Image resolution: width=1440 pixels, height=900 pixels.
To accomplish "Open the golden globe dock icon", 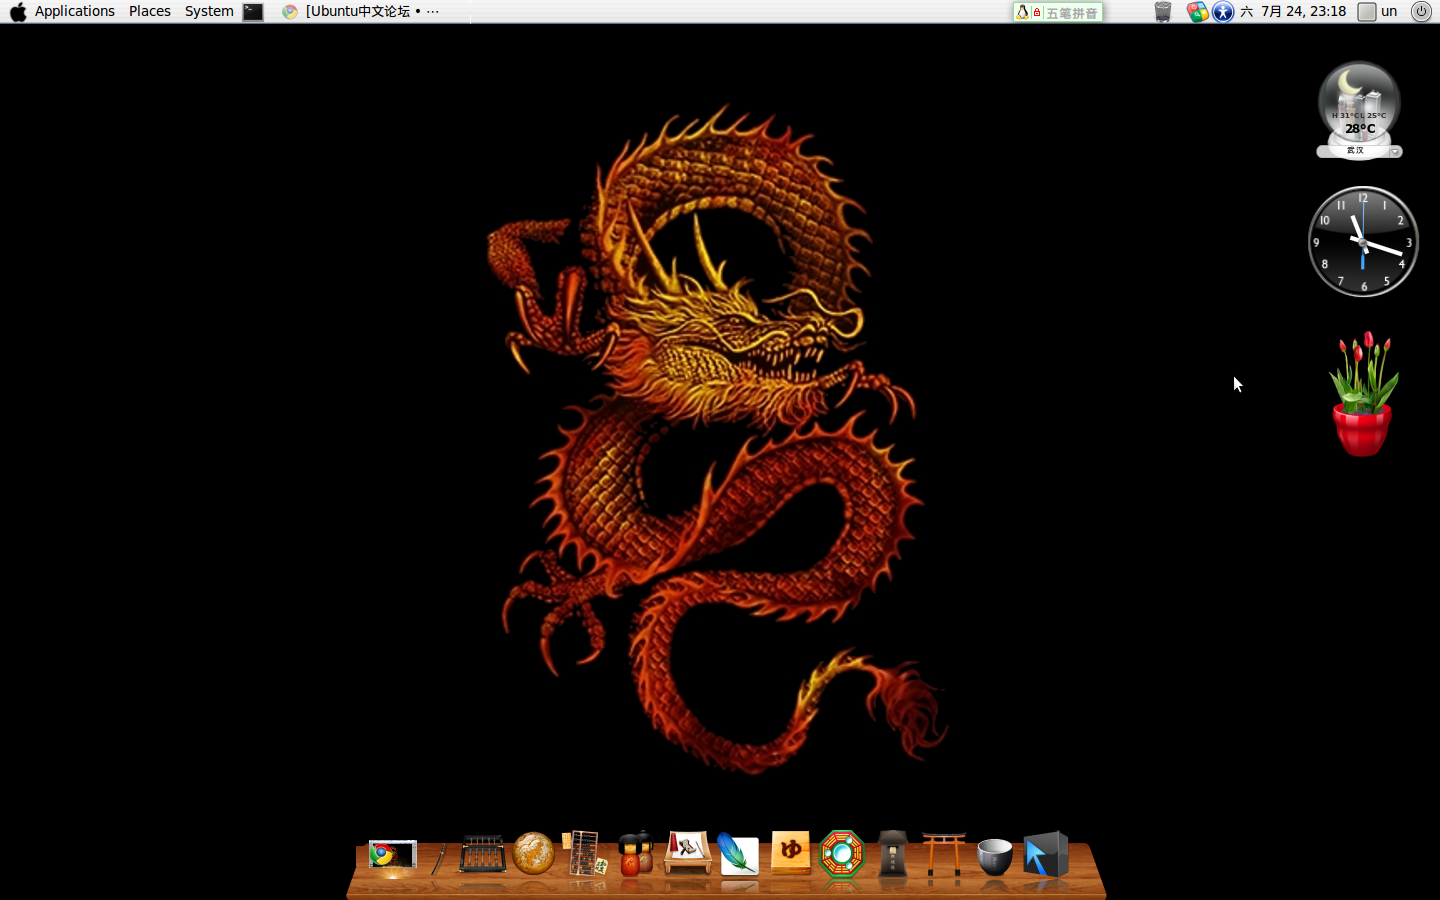I will [534, 854].
